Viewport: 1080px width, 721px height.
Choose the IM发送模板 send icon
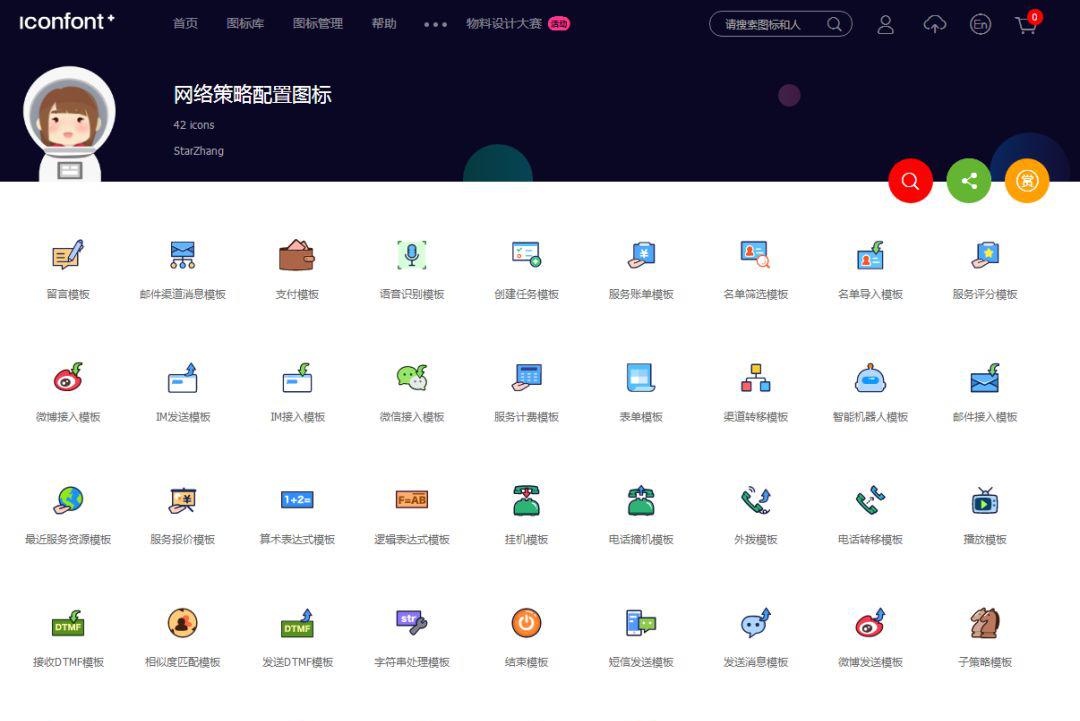(x=183, y=377)
